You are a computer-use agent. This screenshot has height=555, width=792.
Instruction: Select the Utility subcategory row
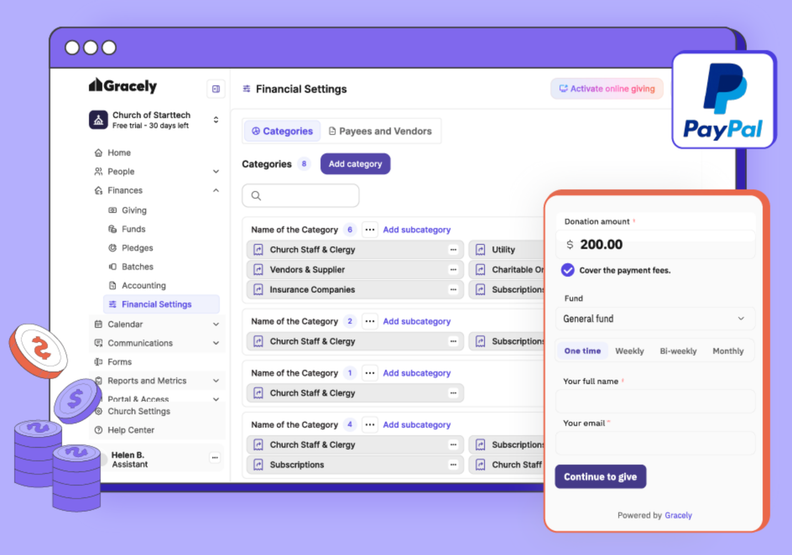click(x=507, y=249)
